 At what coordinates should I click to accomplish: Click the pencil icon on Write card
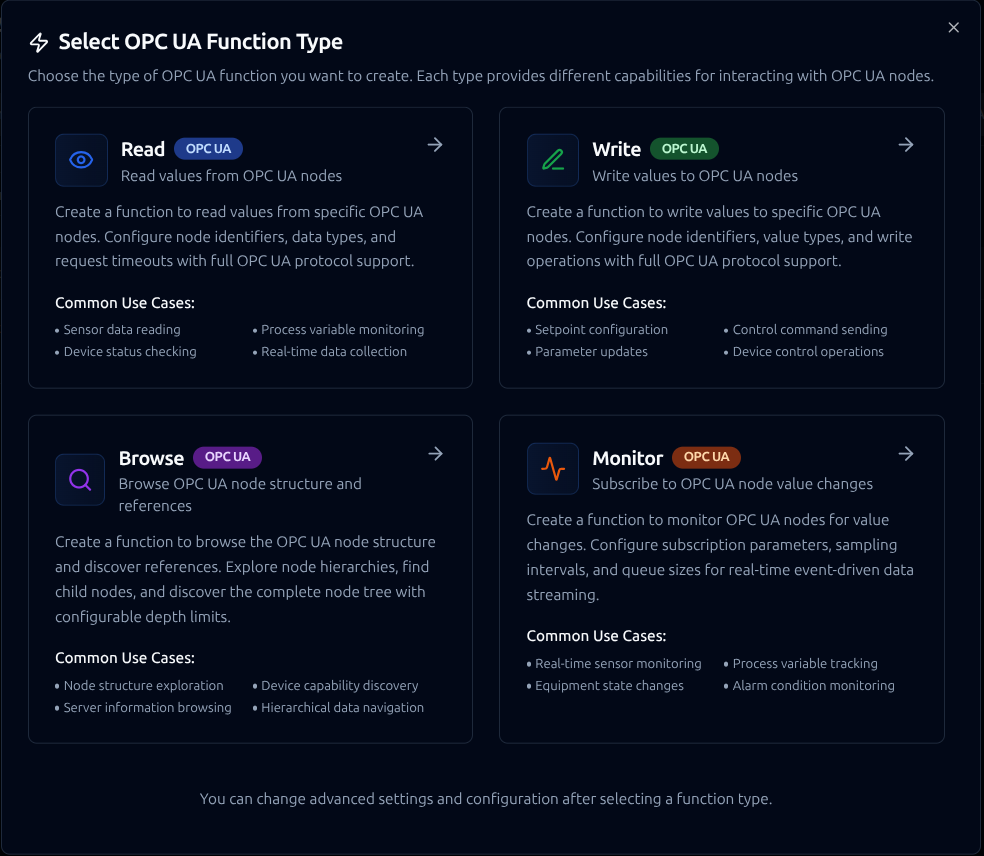(553, 160)
